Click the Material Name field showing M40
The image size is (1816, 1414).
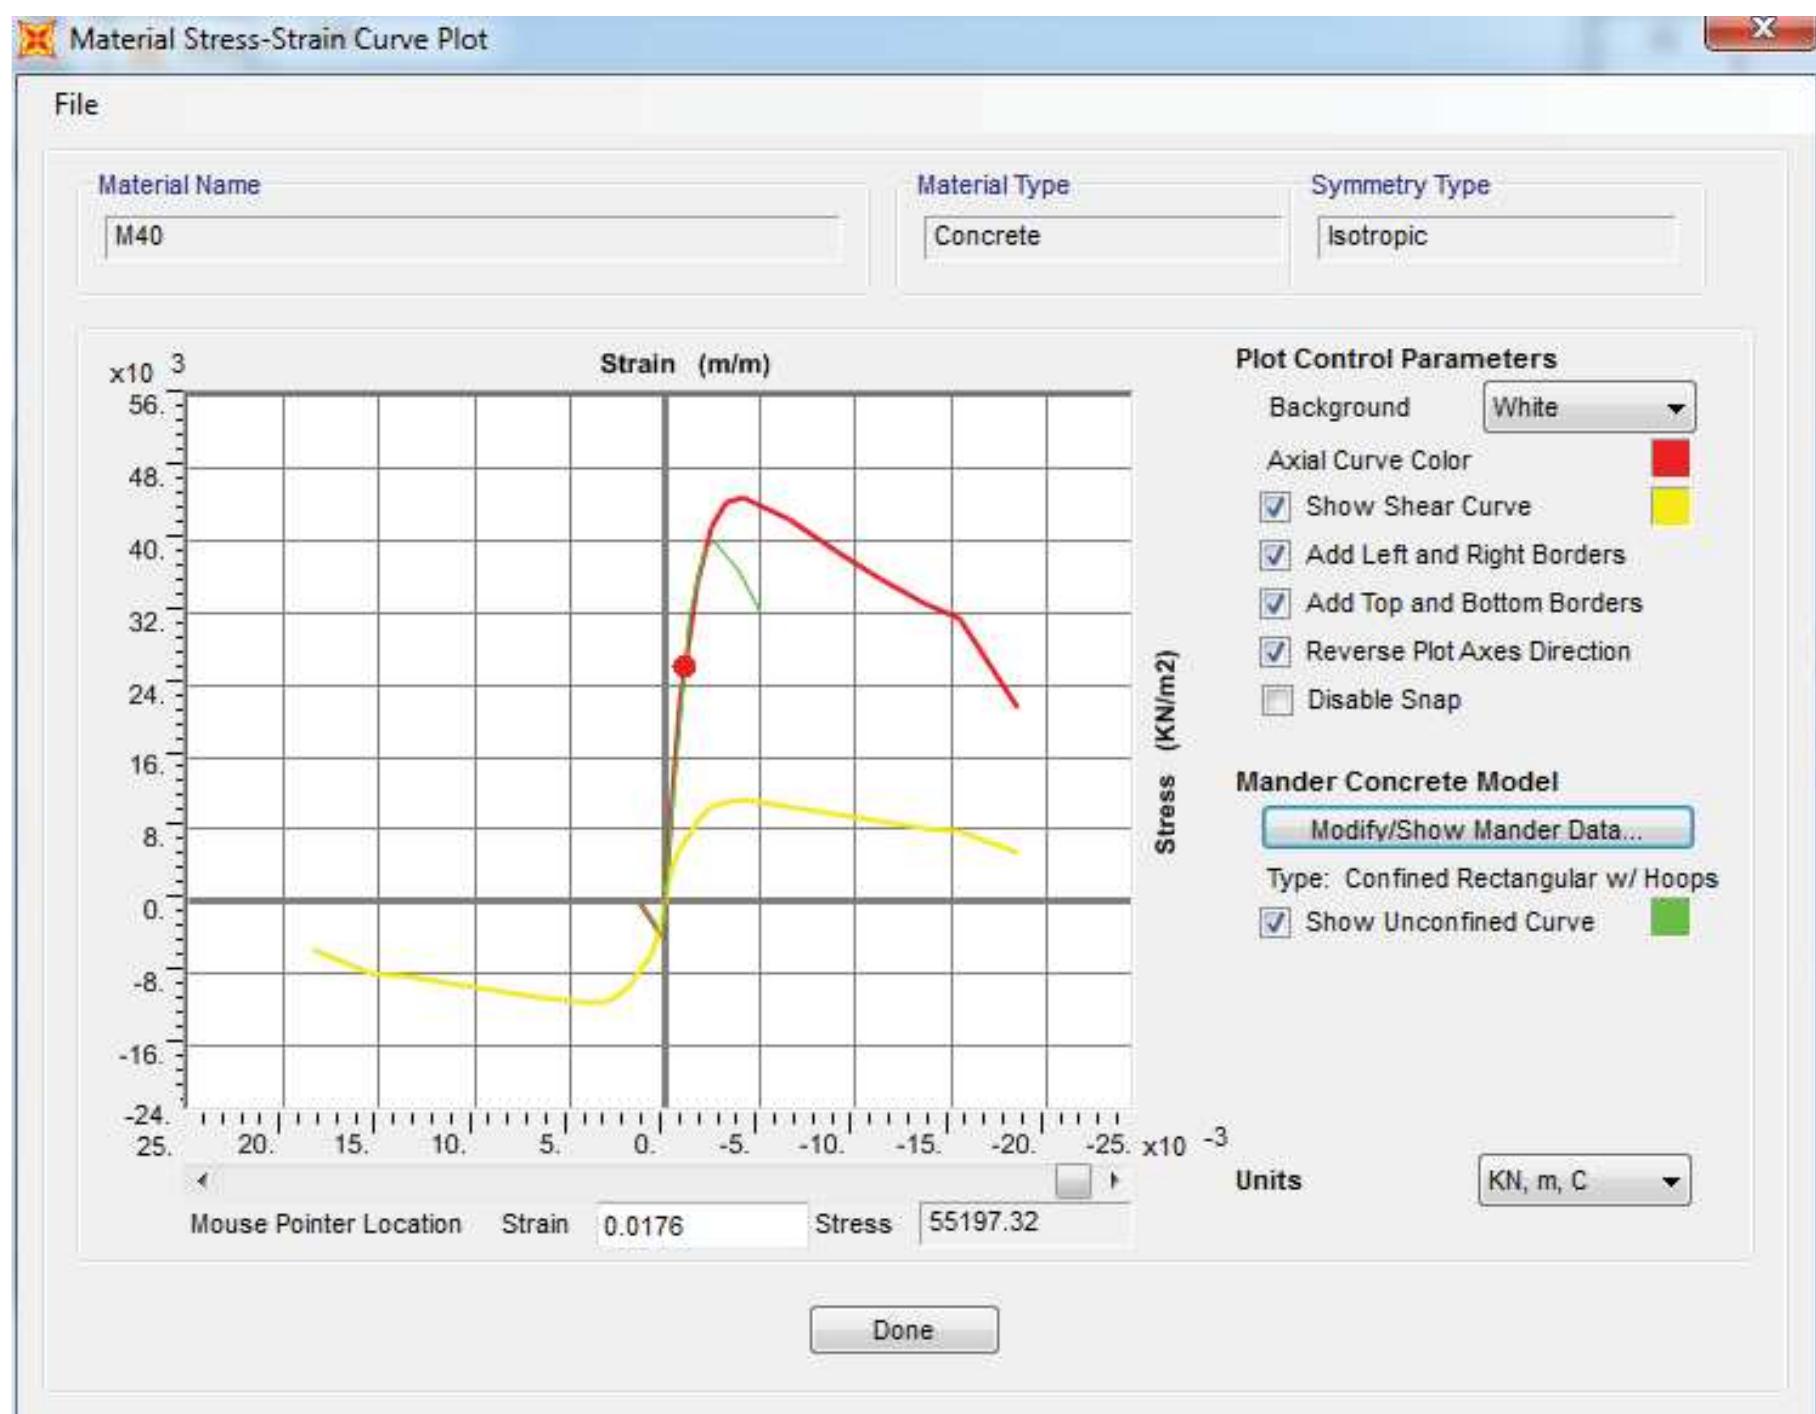471,237
